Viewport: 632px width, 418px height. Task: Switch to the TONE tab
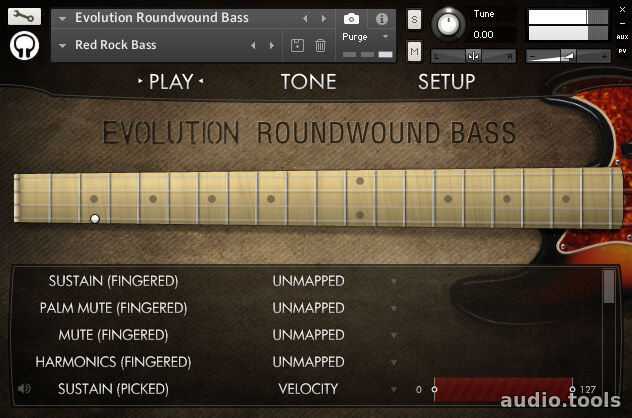click(308, 82)
